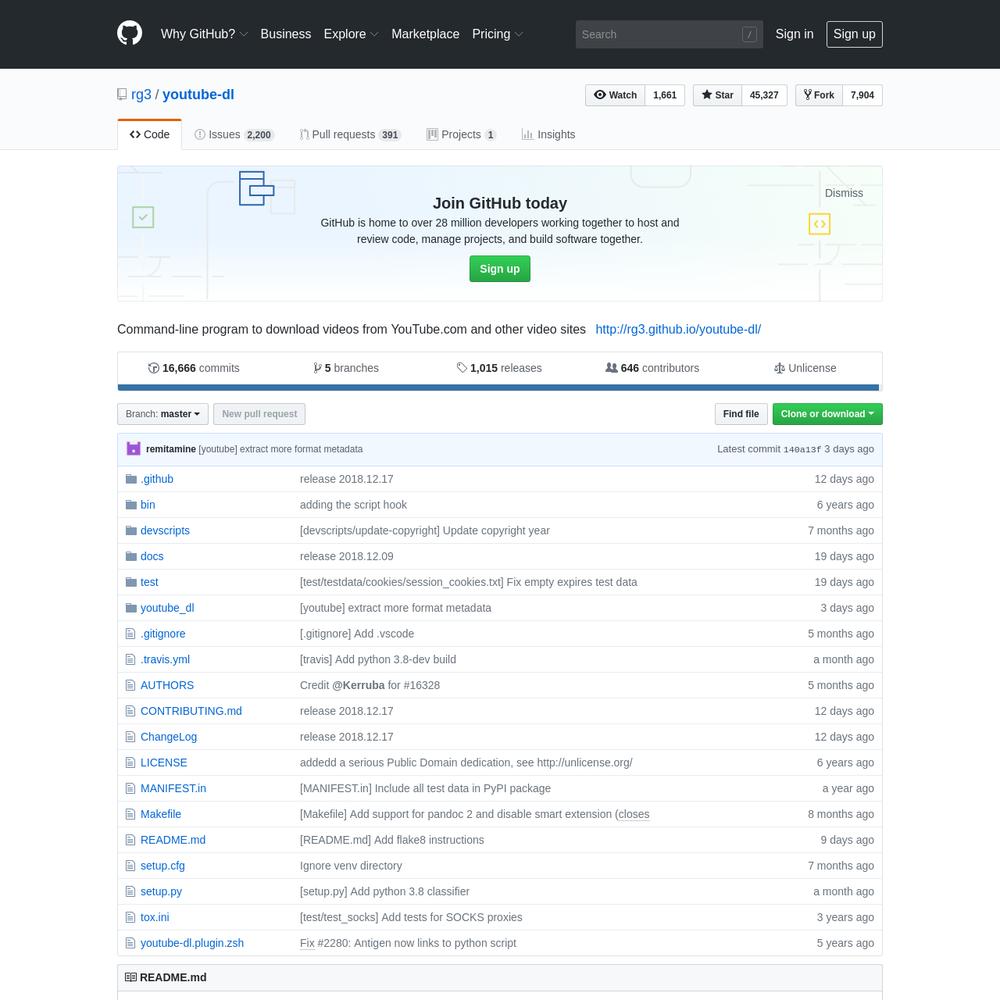The width and height of the screenshot is (1000, 1000).
Task: Click the yellow code brackets icon in banner
Action: 820,224
